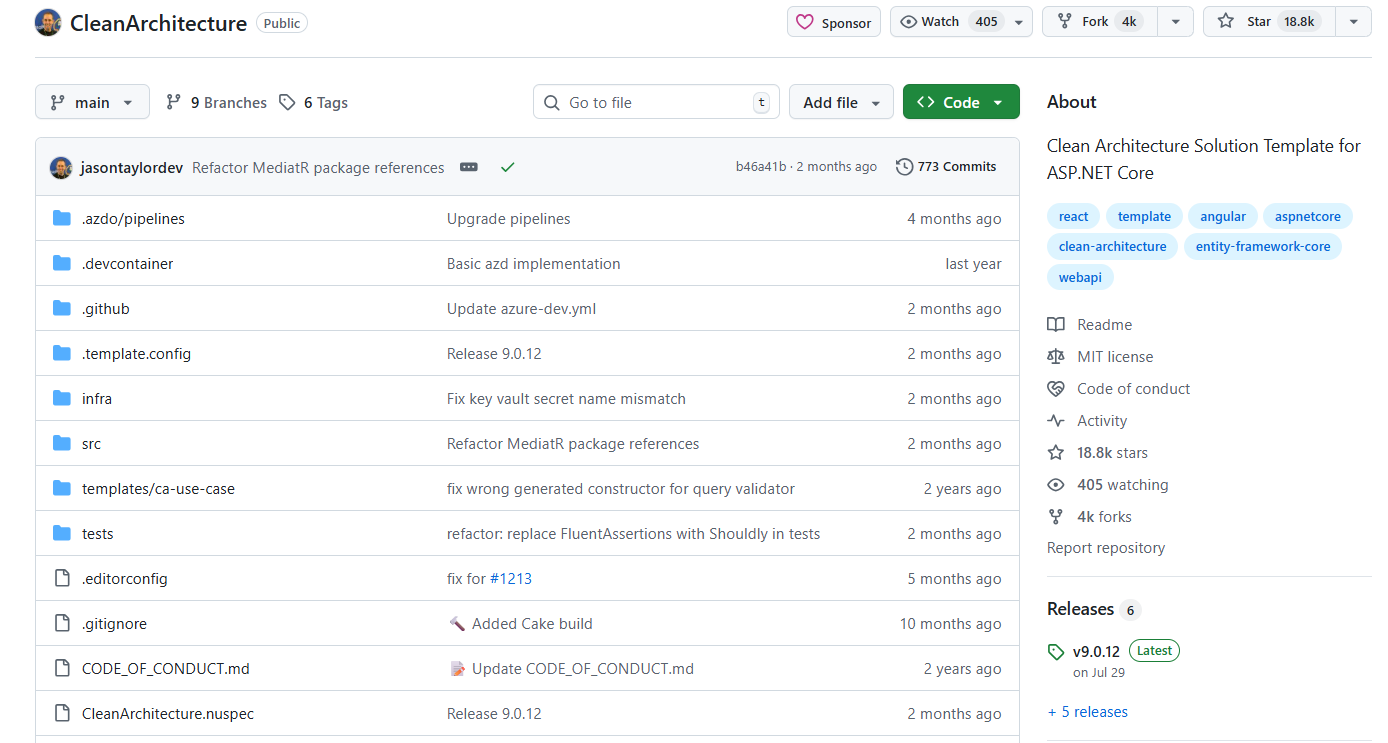Screen dimensions: 1388x743
Task: Open 'Fix key vault secret name mismatch' commit
Action: pyautogui.click(x=566, y=398)
